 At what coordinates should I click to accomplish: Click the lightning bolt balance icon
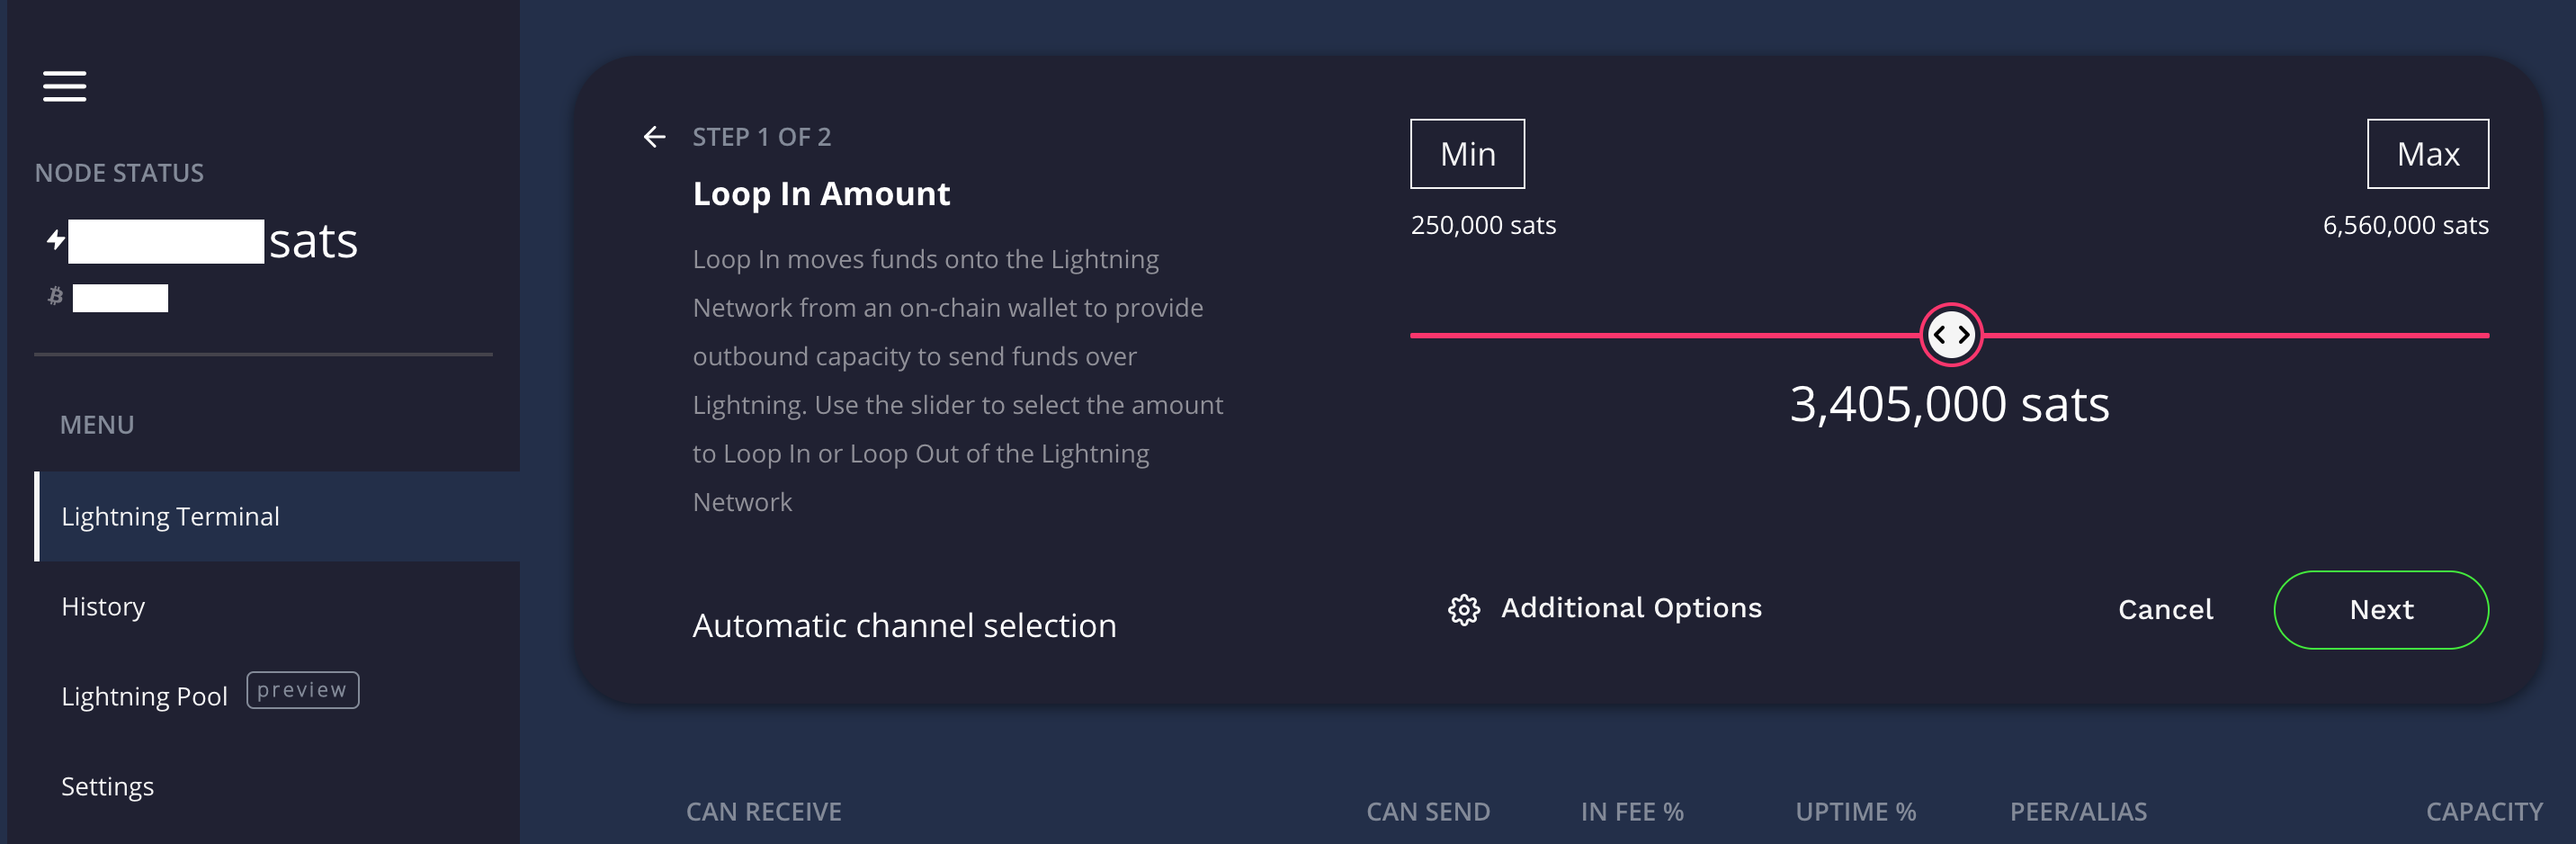point(56,240)
